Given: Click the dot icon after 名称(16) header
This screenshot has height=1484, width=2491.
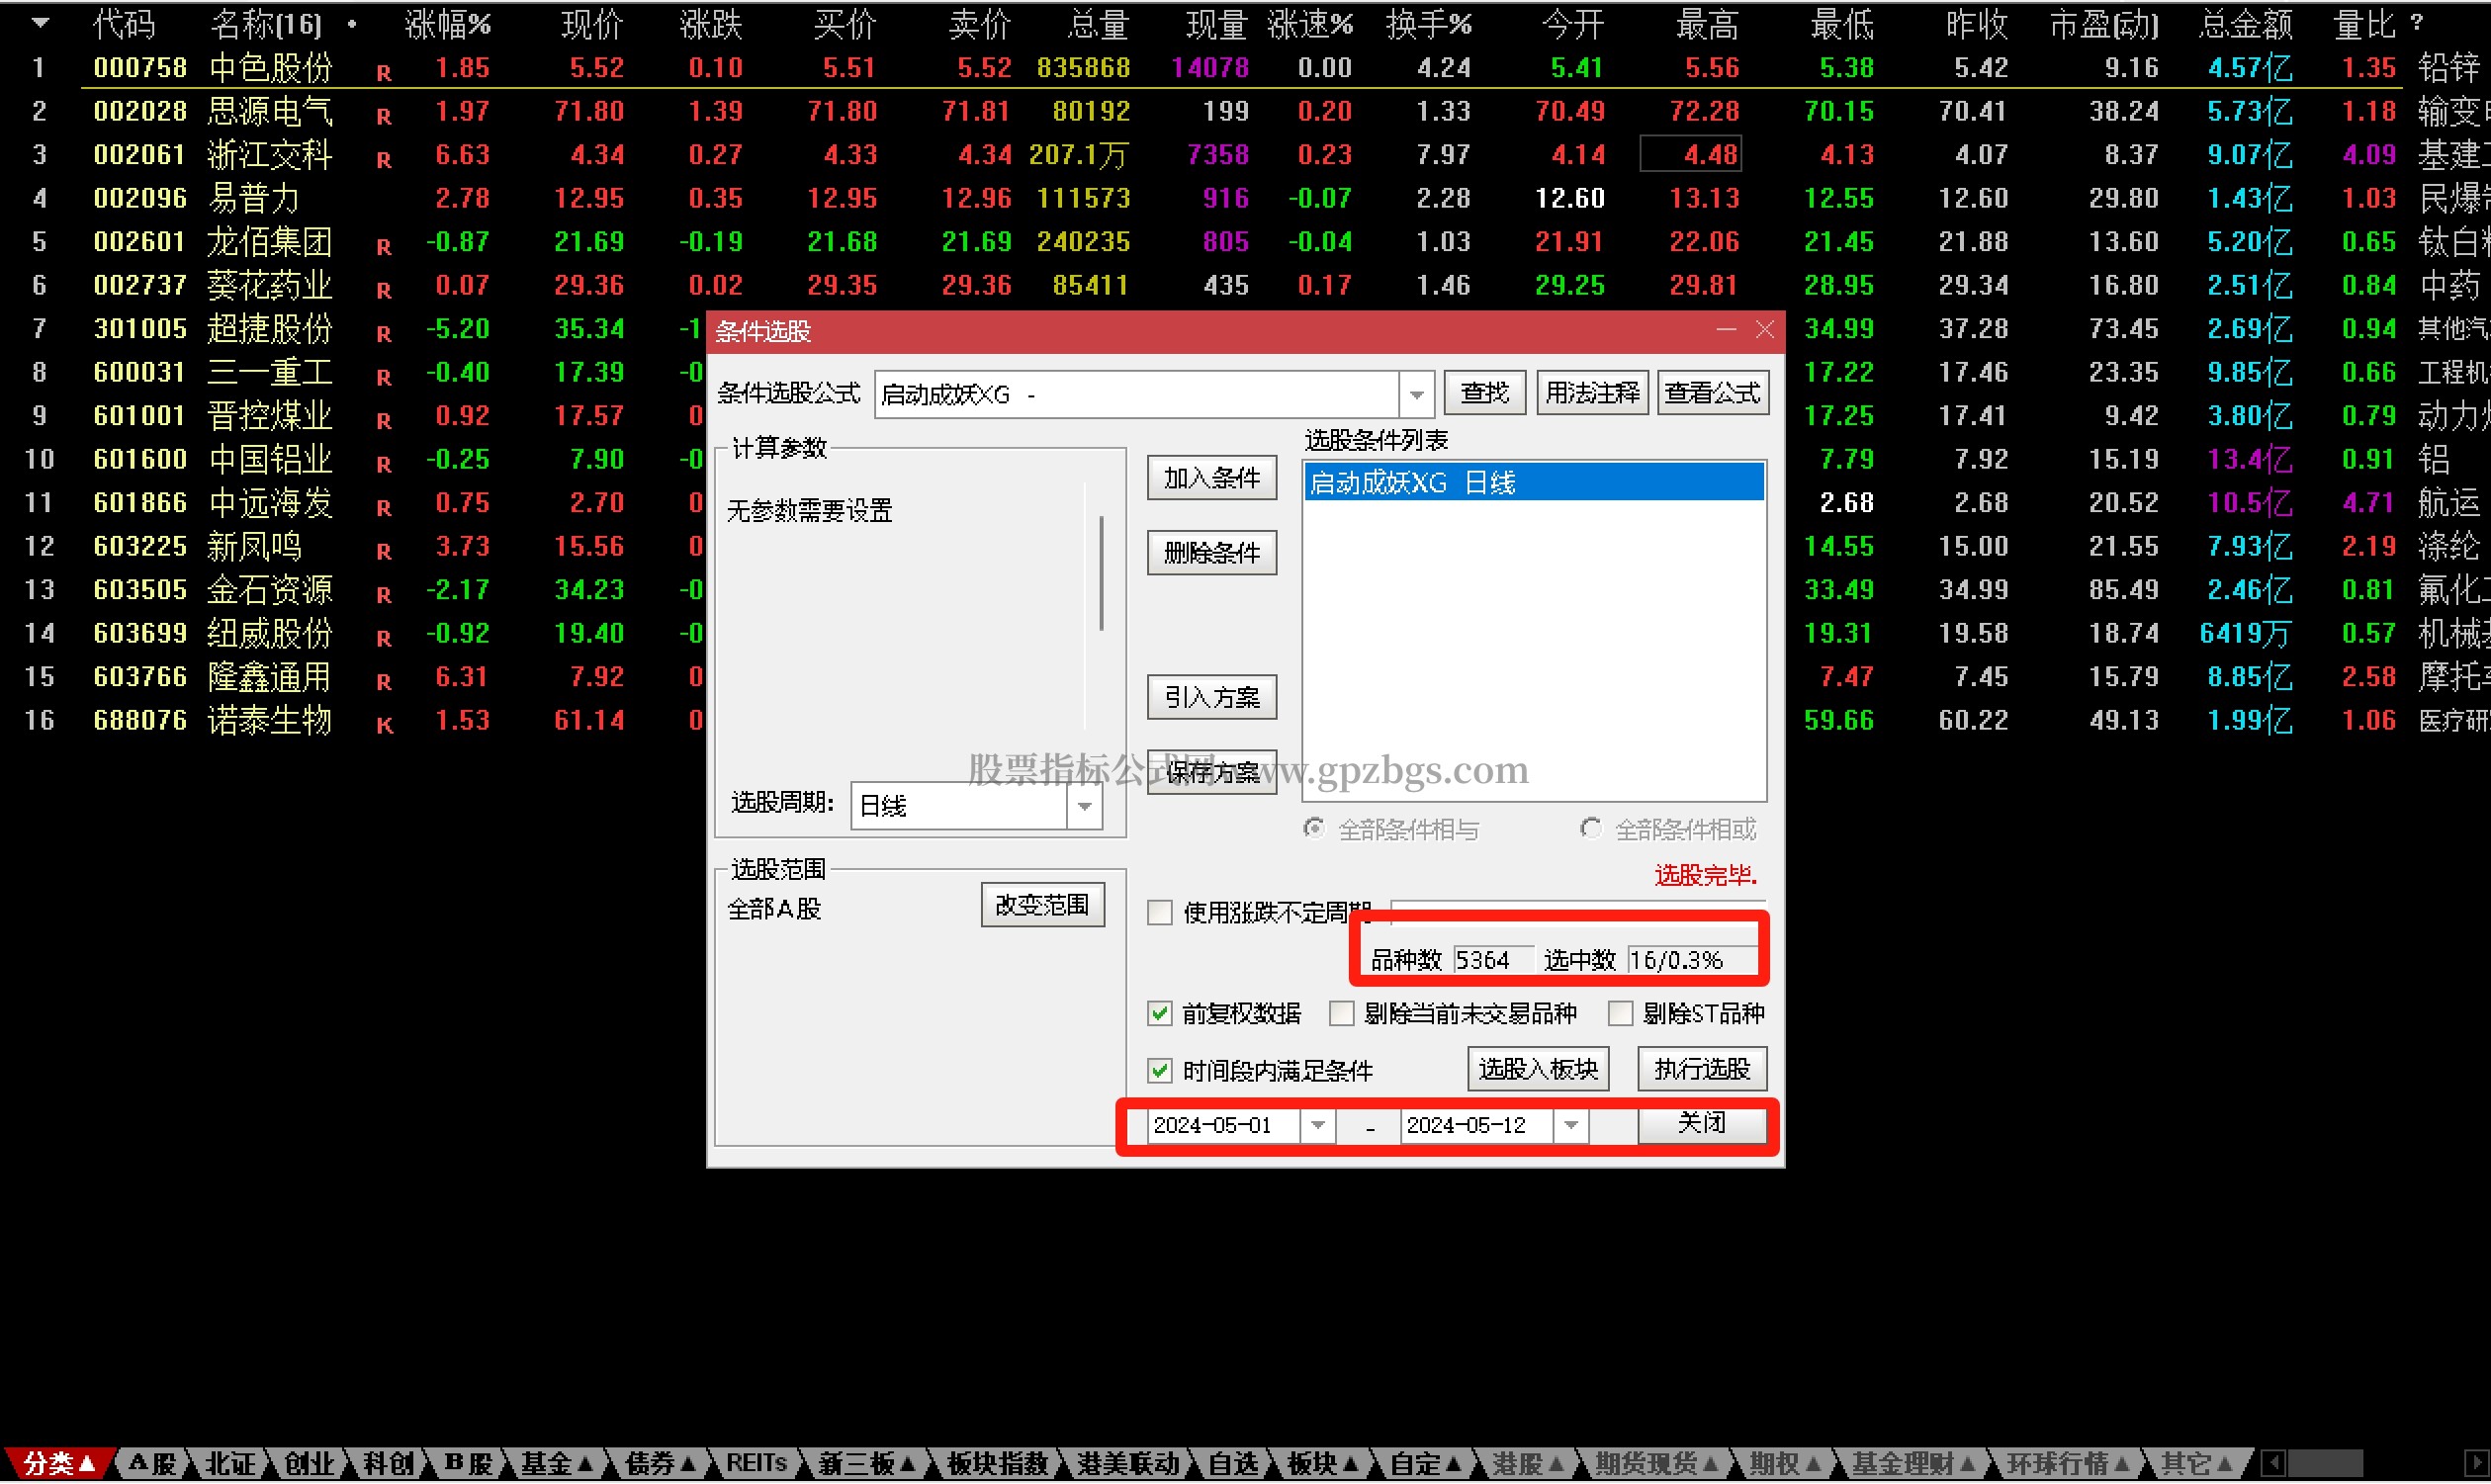Looking at the screenshot, I should (x=352, y=23).
